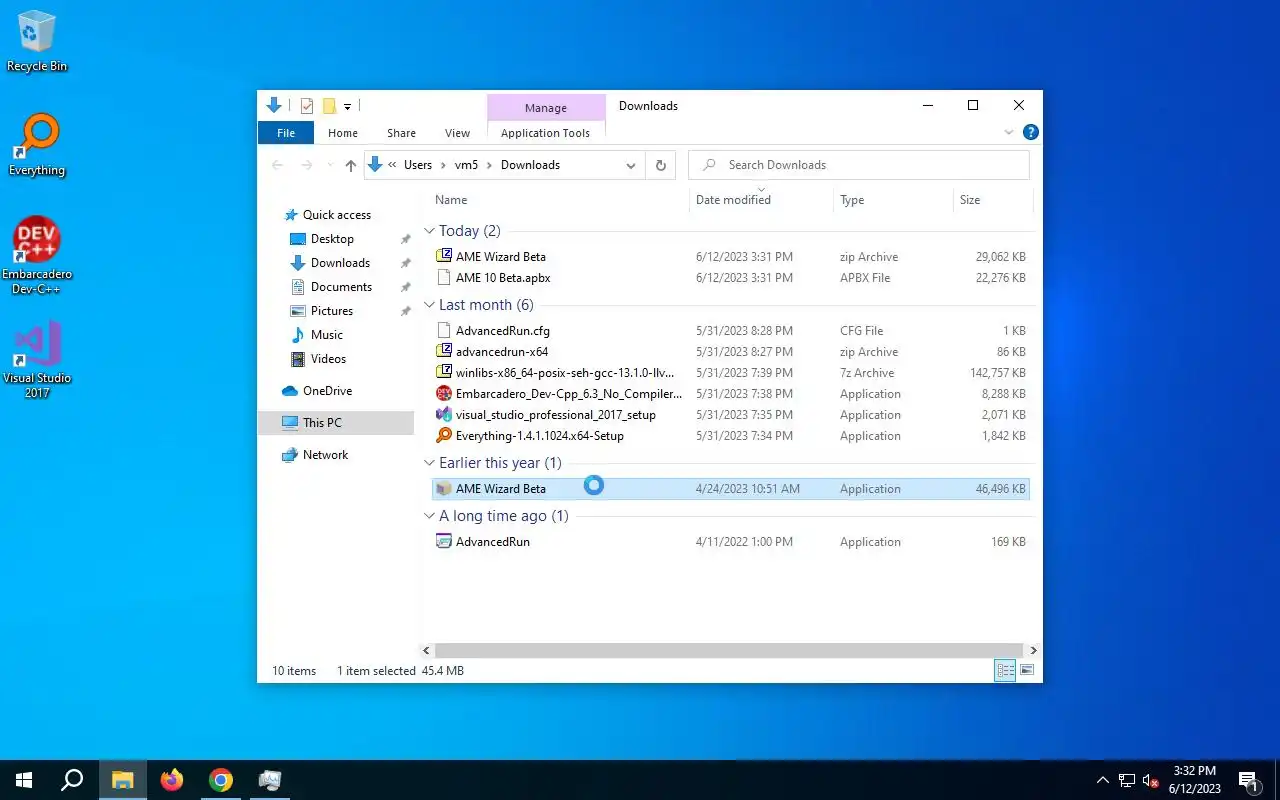Select the AdvancedRun.cfg file

click(x=731, y=331)
